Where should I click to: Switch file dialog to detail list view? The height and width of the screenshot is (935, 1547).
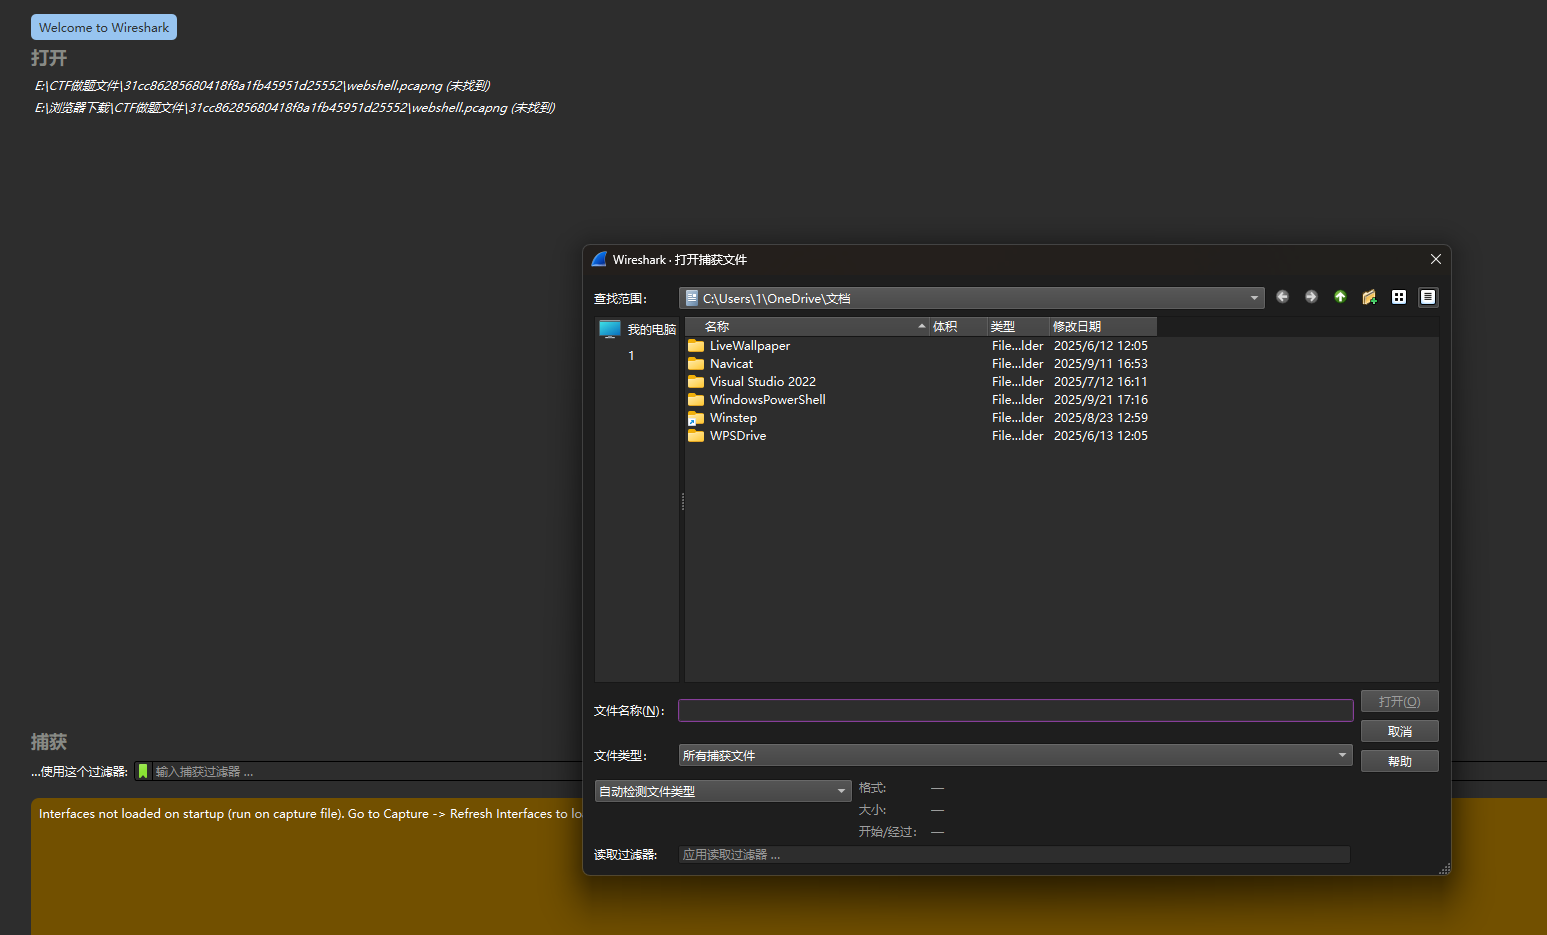[1428, 297]
